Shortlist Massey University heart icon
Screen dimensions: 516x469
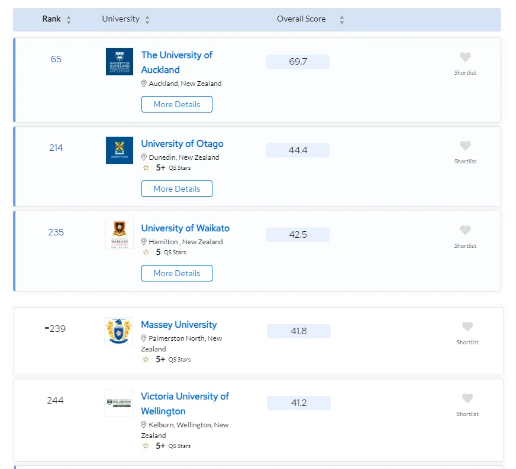tap(467, 326)
